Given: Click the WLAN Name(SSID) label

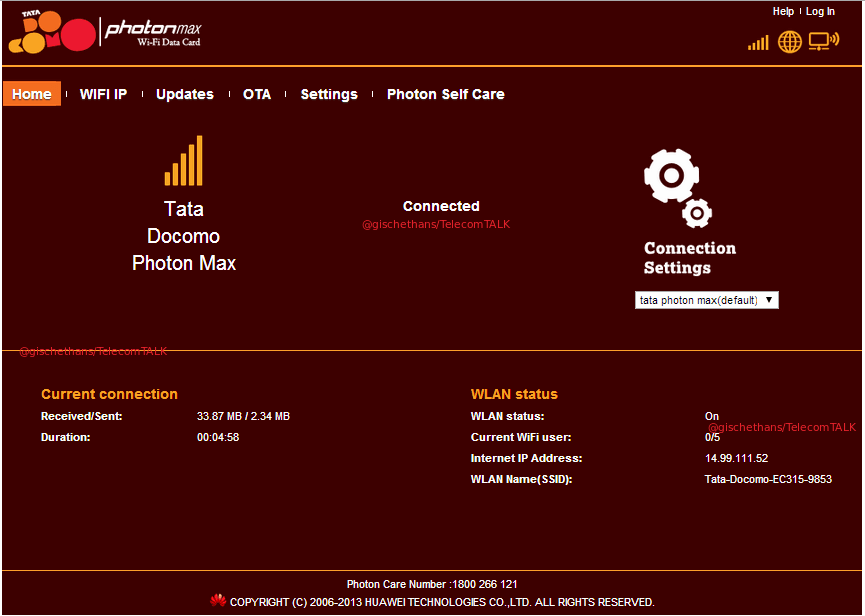Looking at the screenshot, I should [x=521, y=479].
